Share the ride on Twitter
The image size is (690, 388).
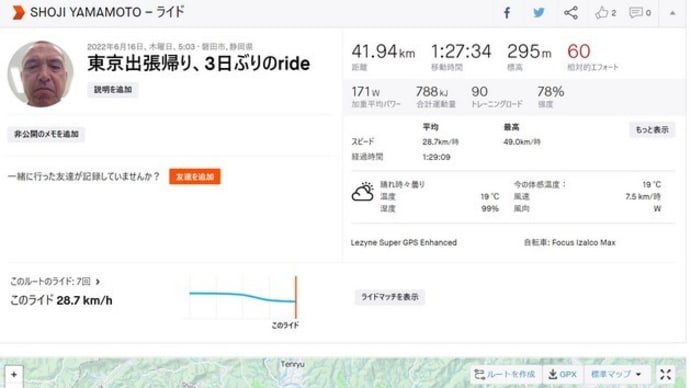point(539,13)
